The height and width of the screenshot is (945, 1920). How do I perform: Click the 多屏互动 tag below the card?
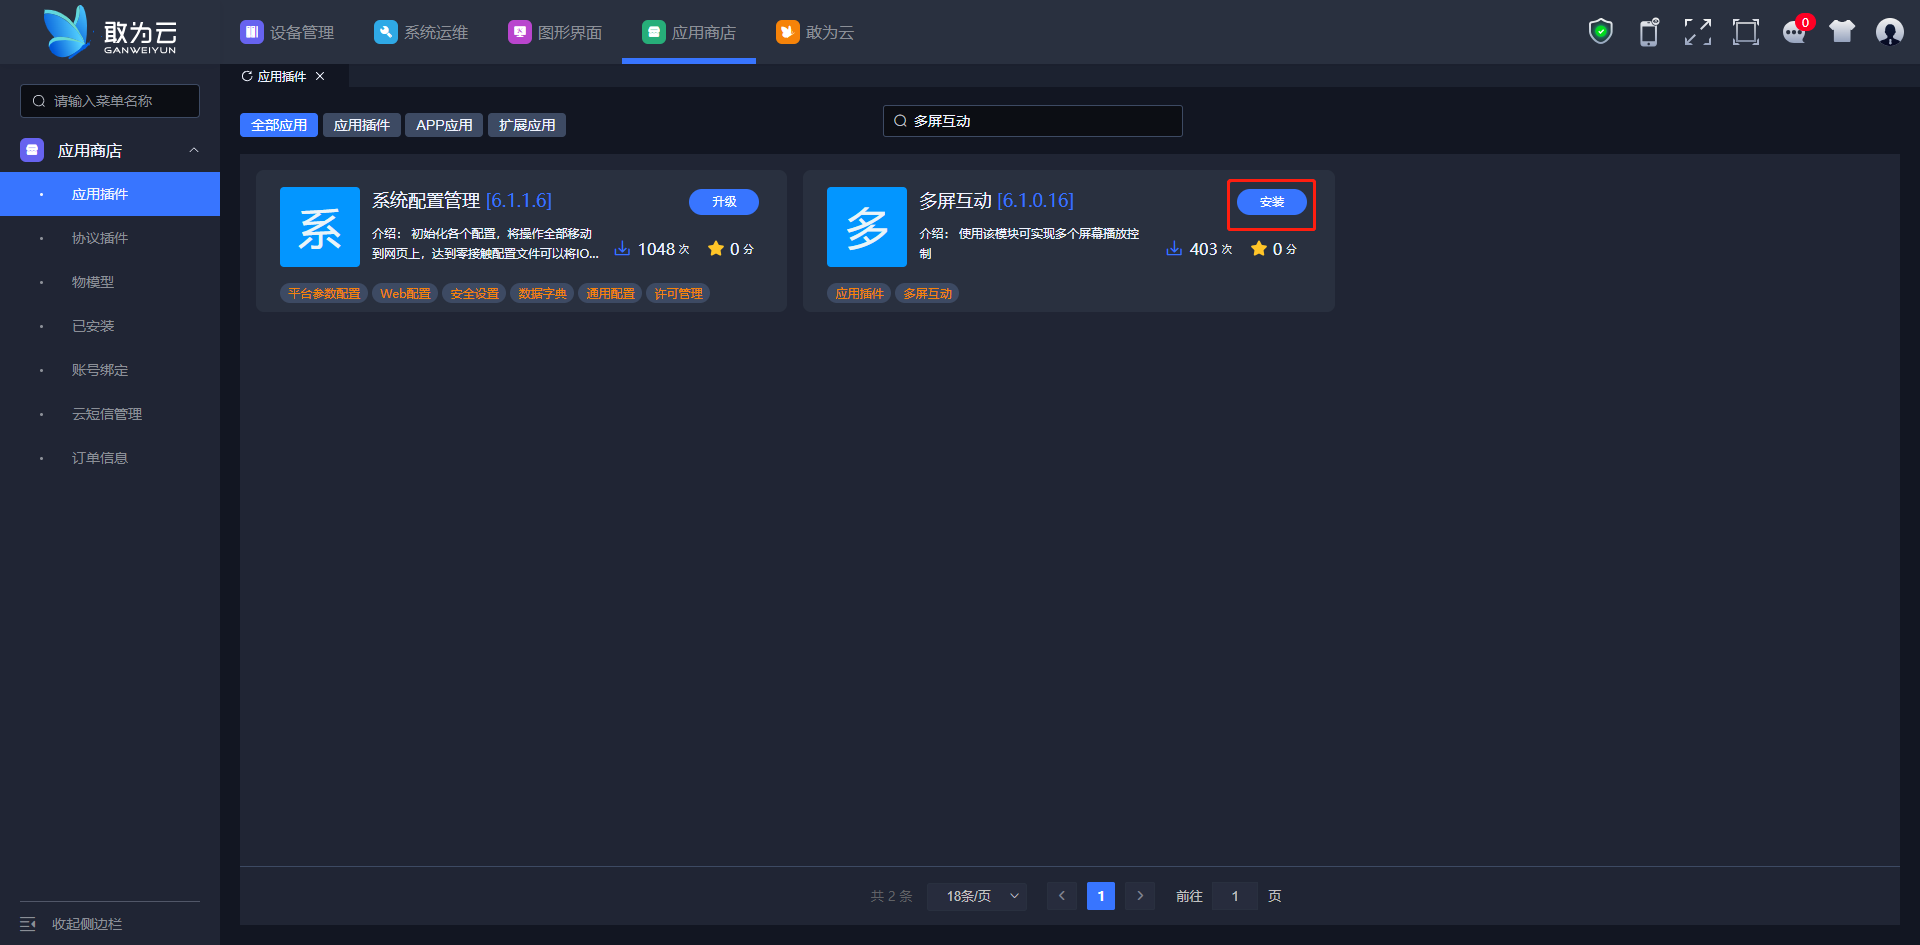[927, 293]
